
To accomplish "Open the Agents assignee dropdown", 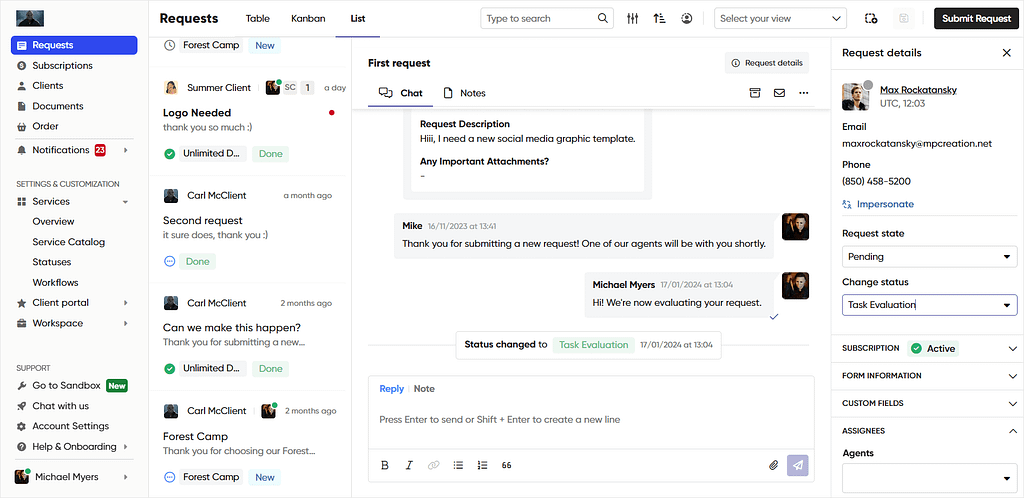I will (929, 478).
